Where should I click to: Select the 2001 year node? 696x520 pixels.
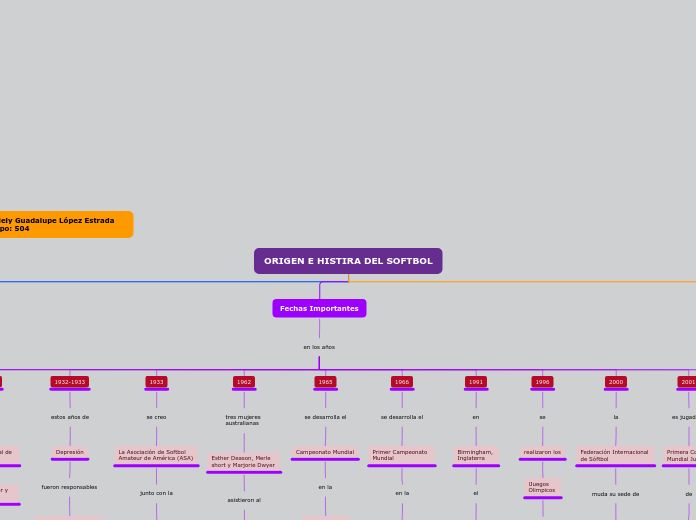tap(687, 382)
